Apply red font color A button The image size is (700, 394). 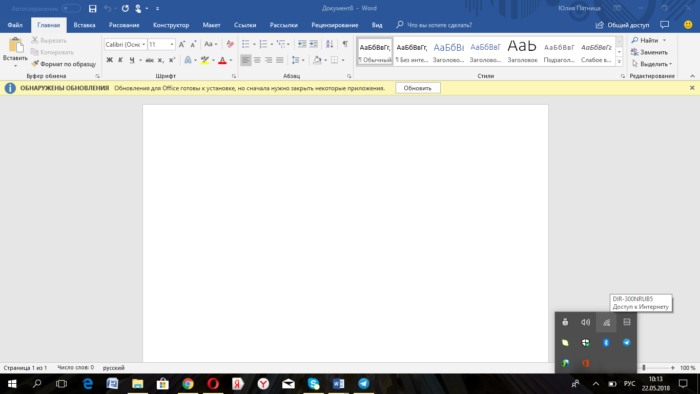click(x=222, y=60)
